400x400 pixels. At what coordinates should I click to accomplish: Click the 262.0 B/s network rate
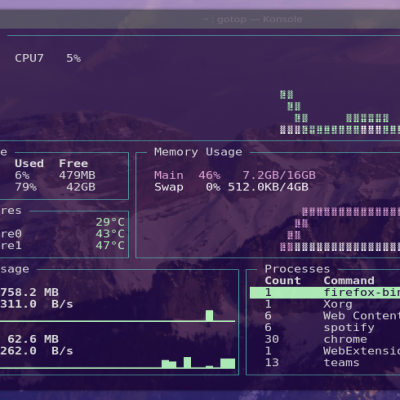37,351
